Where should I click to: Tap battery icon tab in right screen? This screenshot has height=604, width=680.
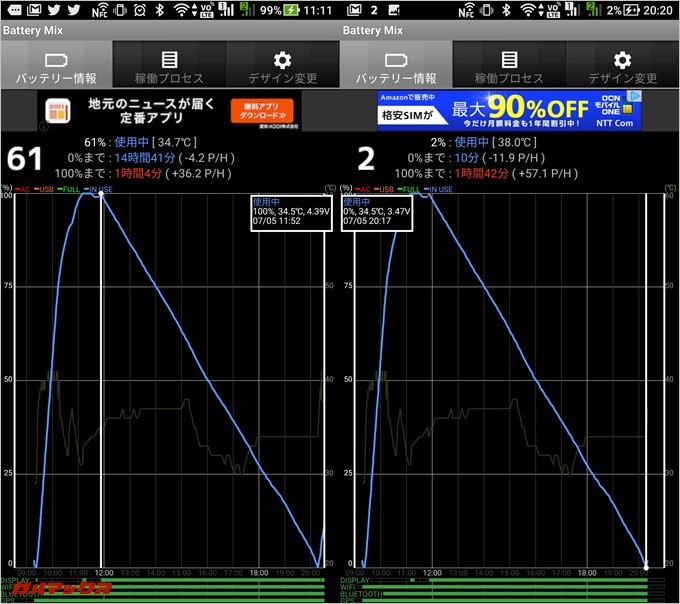point(396,60)
